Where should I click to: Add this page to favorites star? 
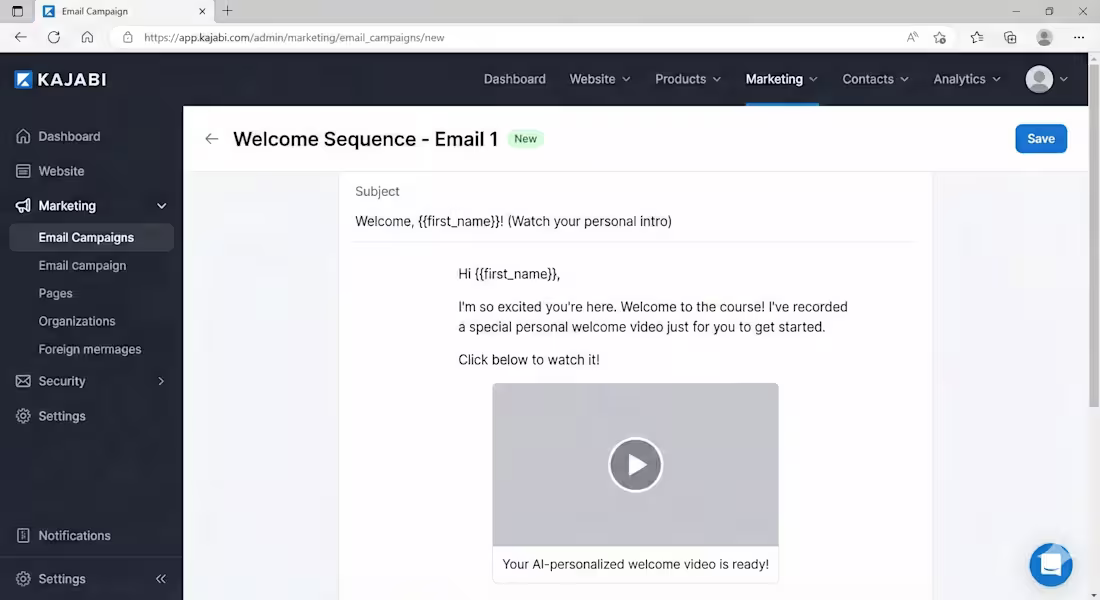(940, 37)
